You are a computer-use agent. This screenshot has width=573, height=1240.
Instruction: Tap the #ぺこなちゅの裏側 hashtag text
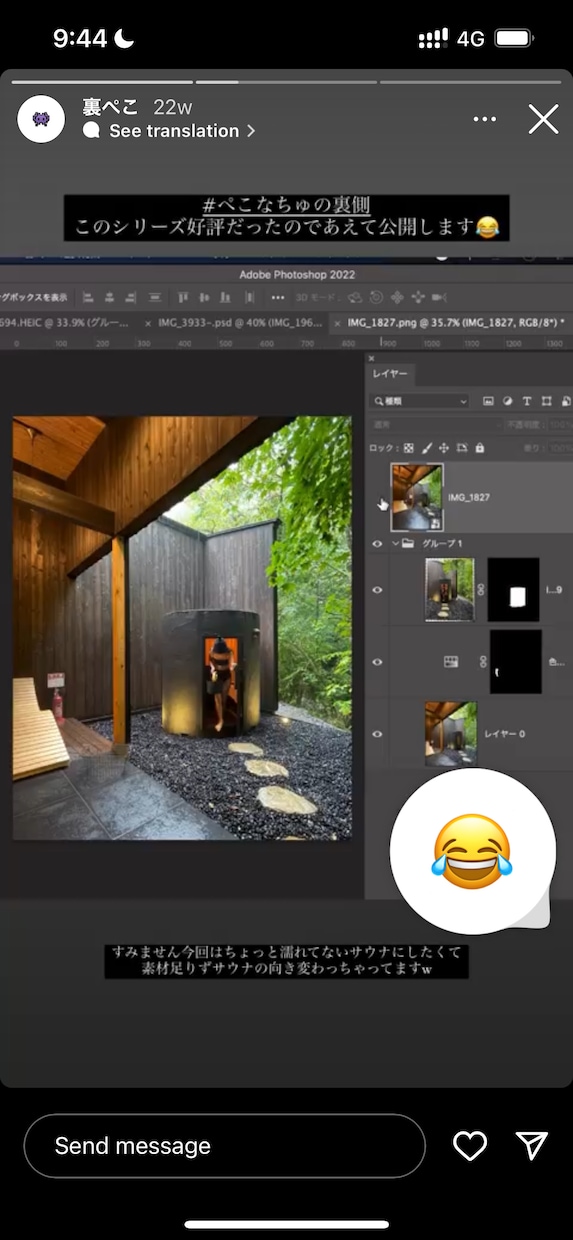[287, 206]
